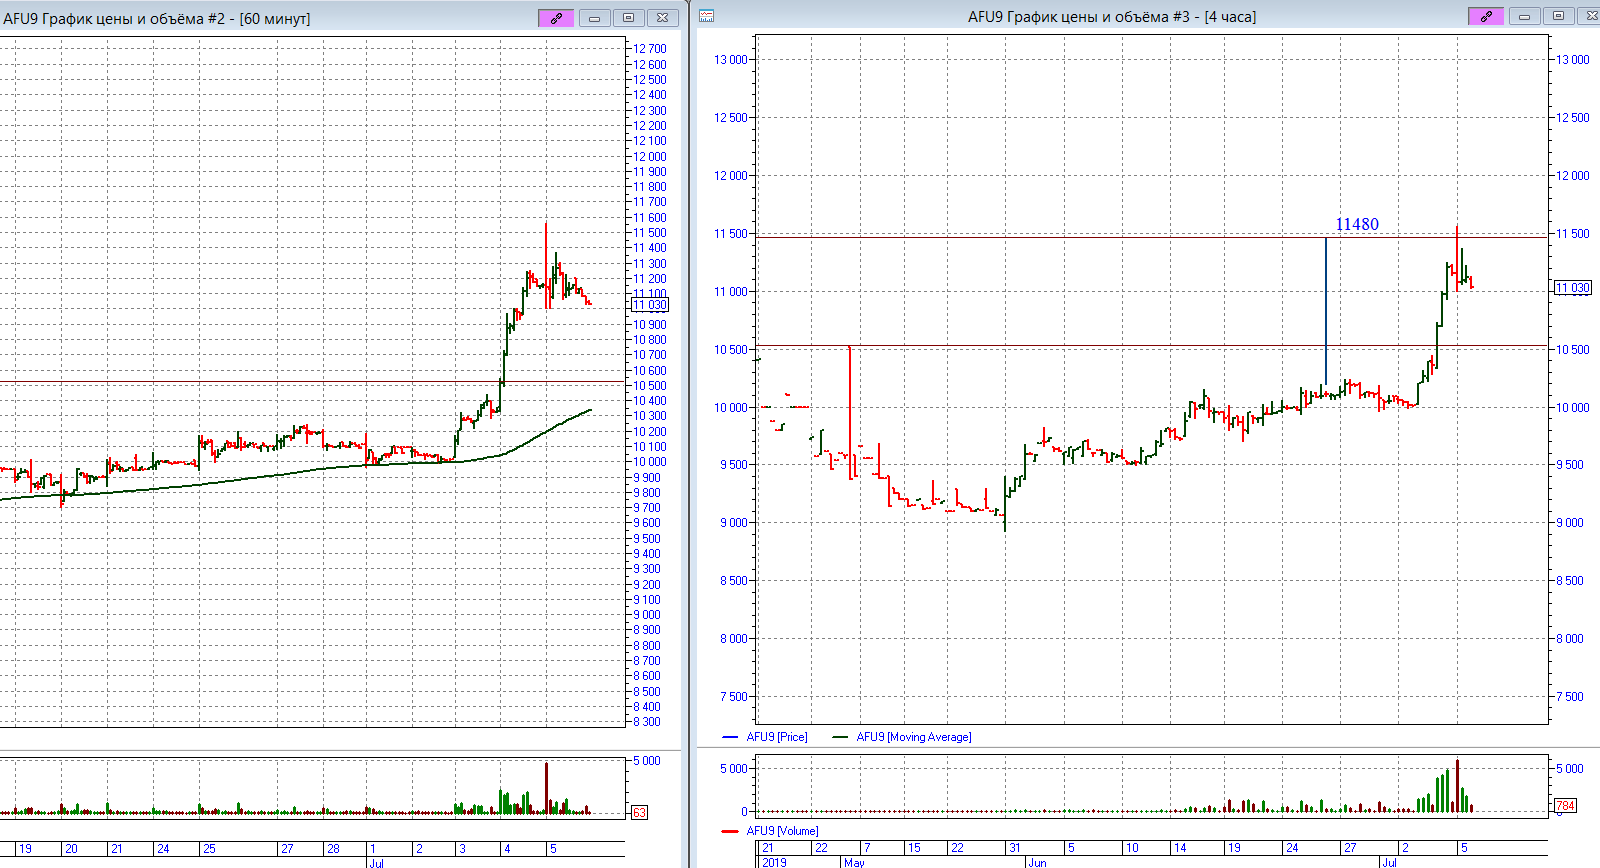
Task: Click the red 784 volume value tag
Action: click(x=1565, y=805)
